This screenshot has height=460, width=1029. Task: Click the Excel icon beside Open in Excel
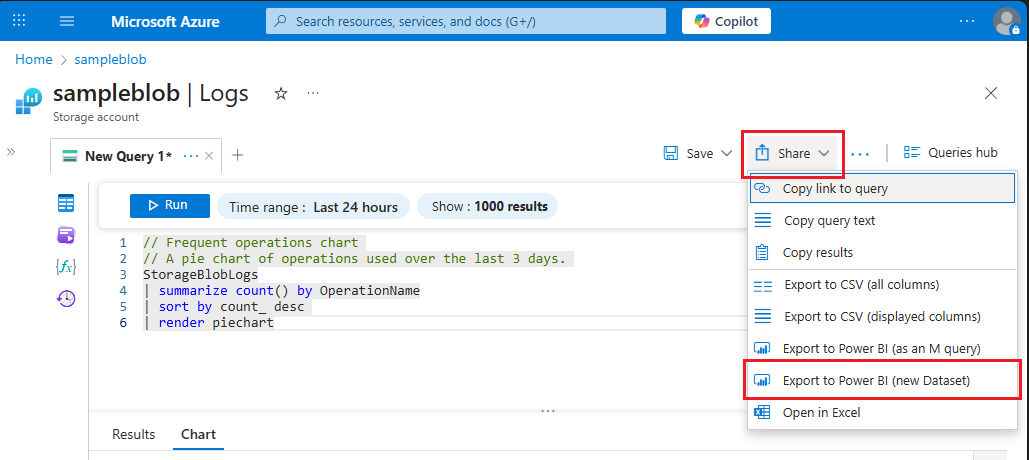762,412
